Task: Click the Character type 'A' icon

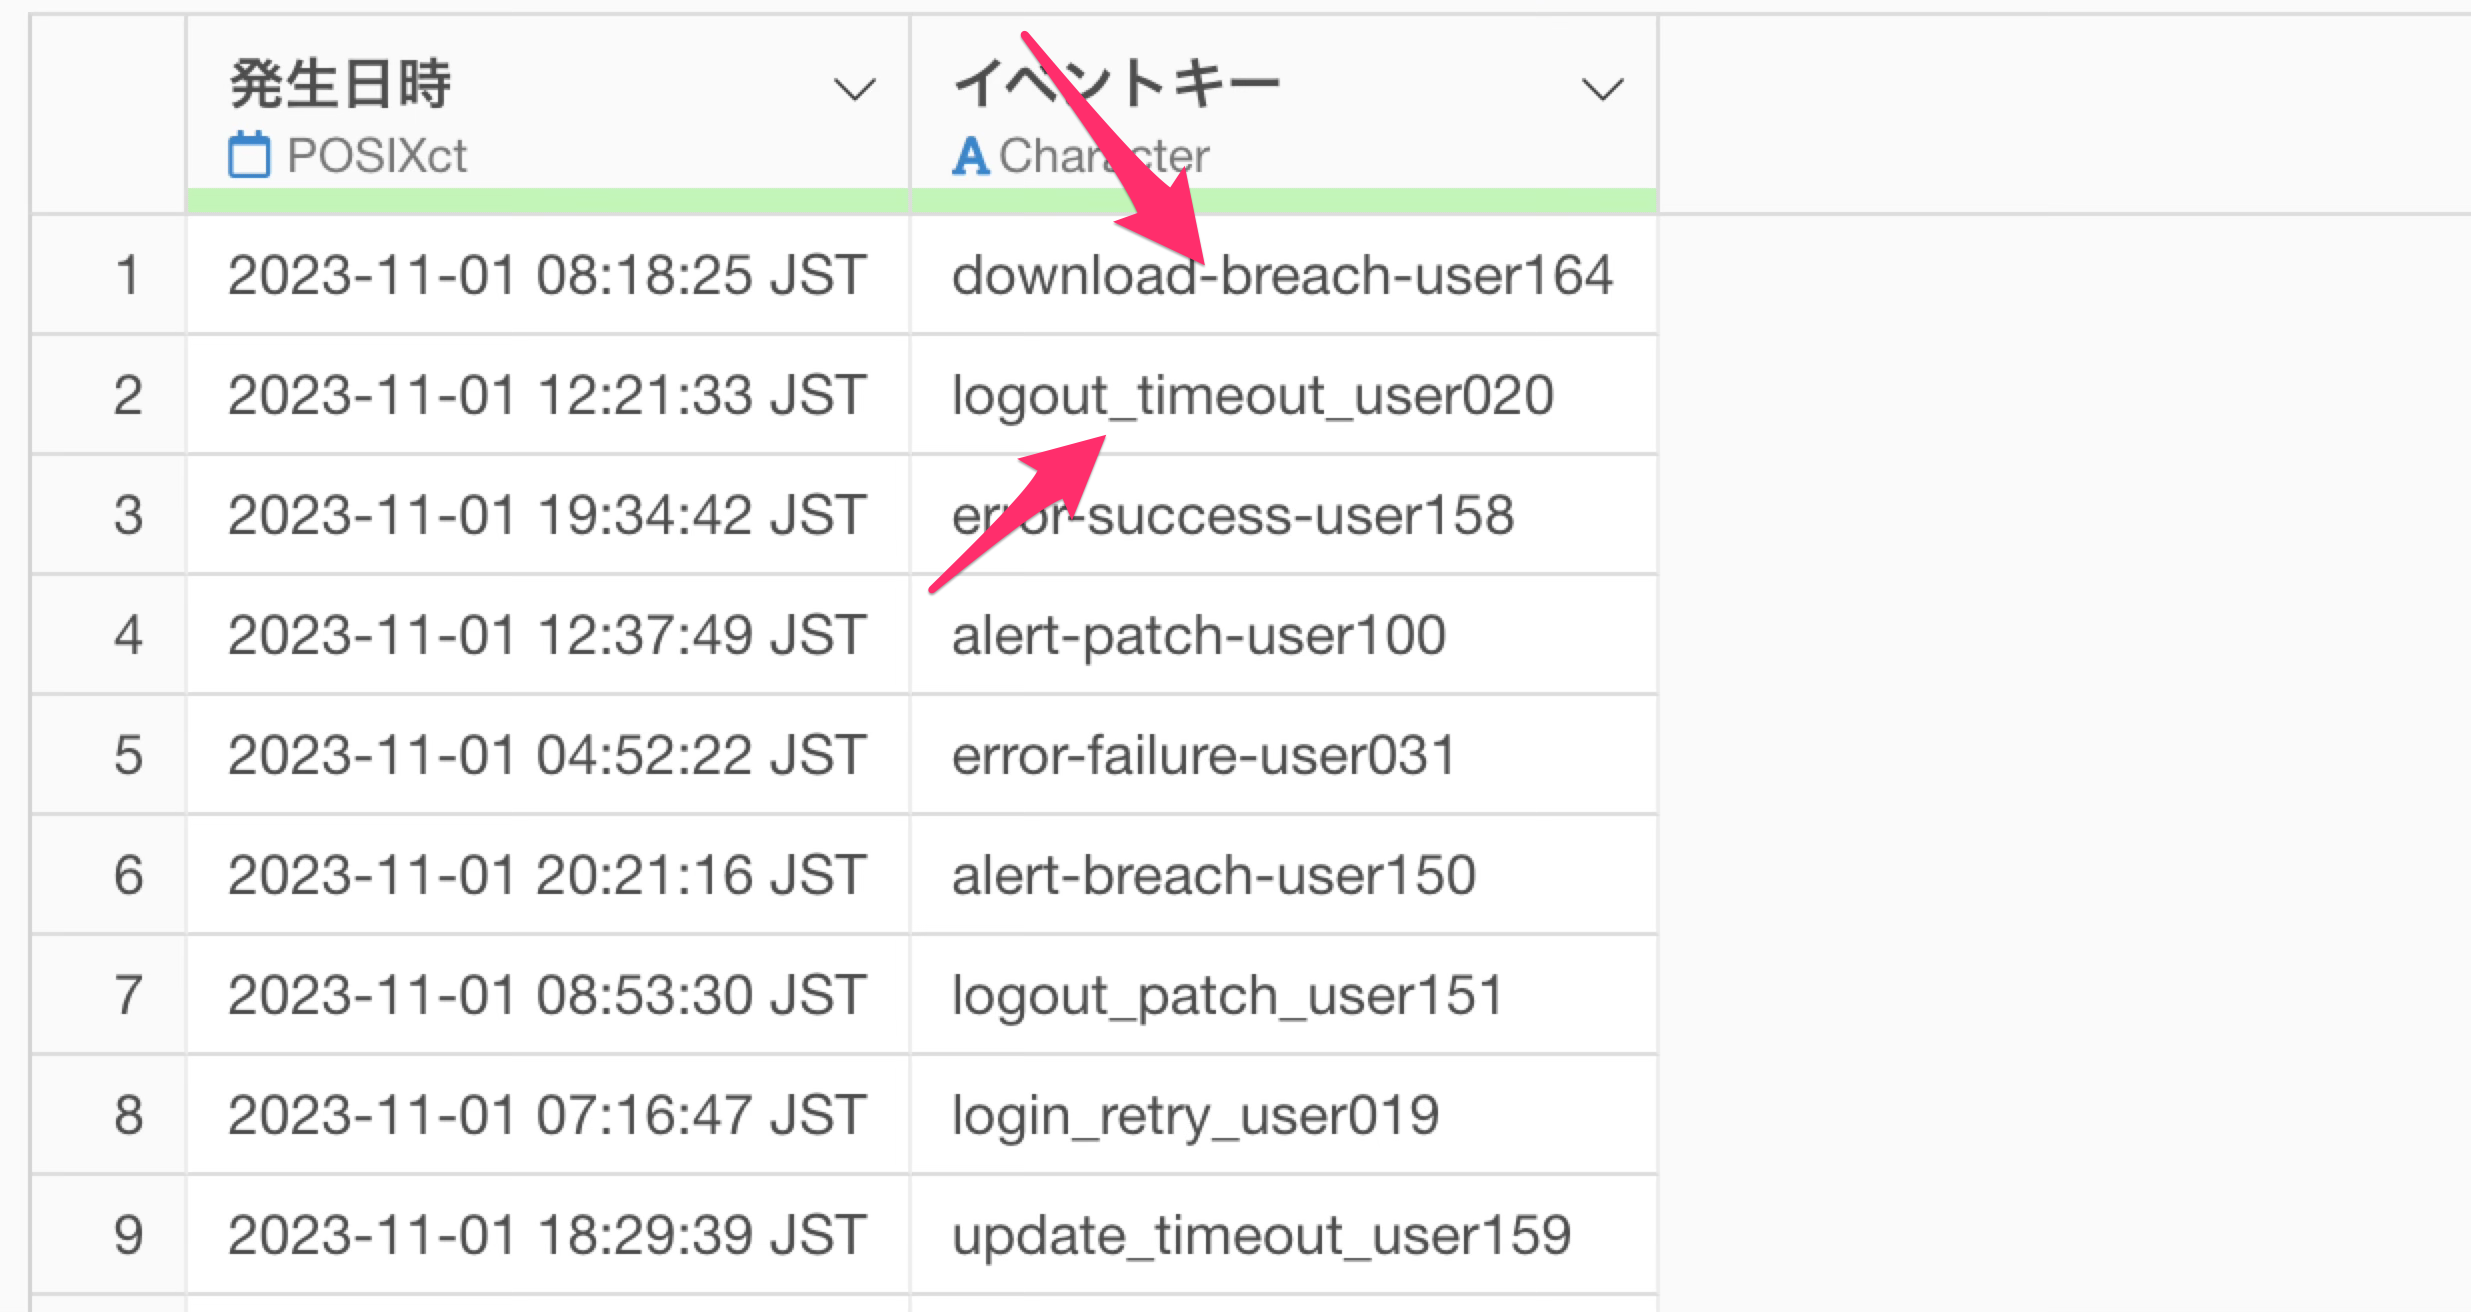Action: (970, 156)
